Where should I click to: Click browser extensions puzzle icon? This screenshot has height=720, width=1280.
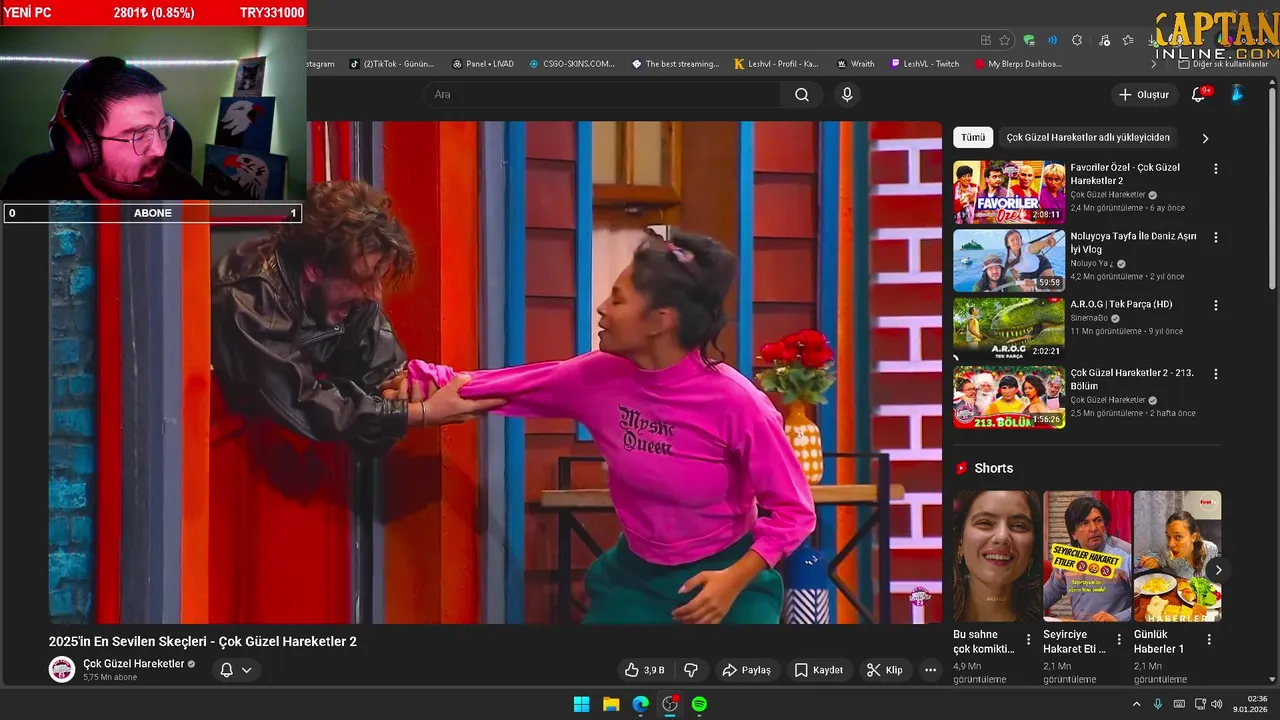(x=1077, y=40)
